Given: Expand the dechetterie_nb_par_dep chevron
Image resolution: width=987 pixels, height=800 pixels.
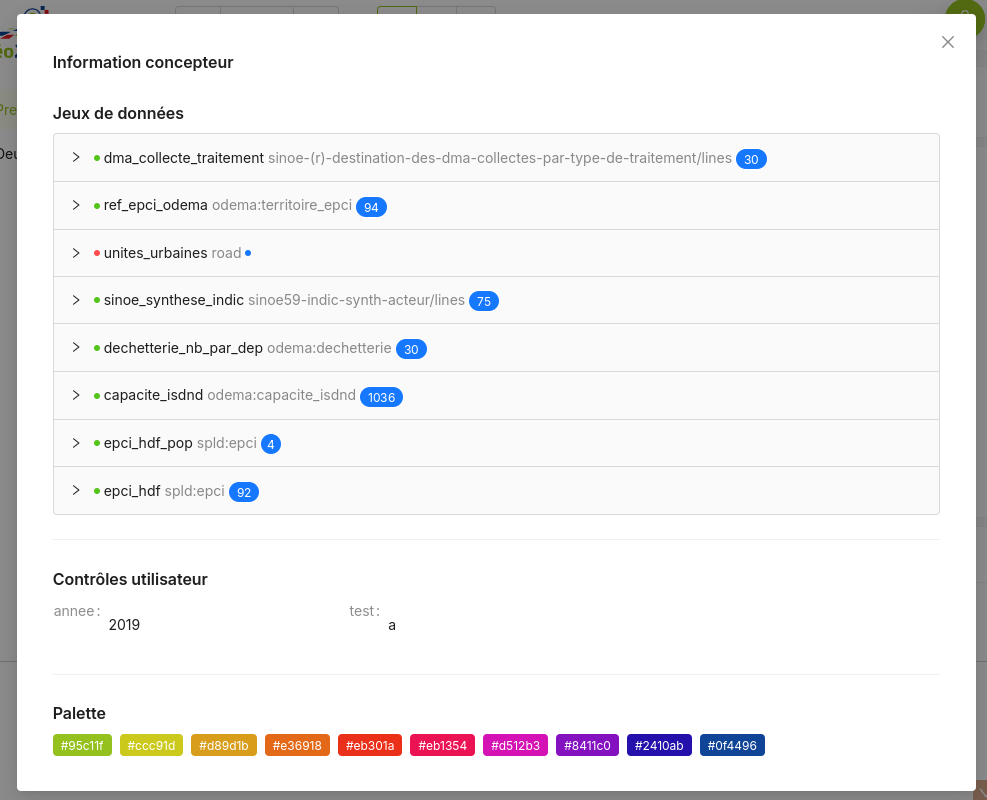Looking at the screenshot, I should point(76,348).
